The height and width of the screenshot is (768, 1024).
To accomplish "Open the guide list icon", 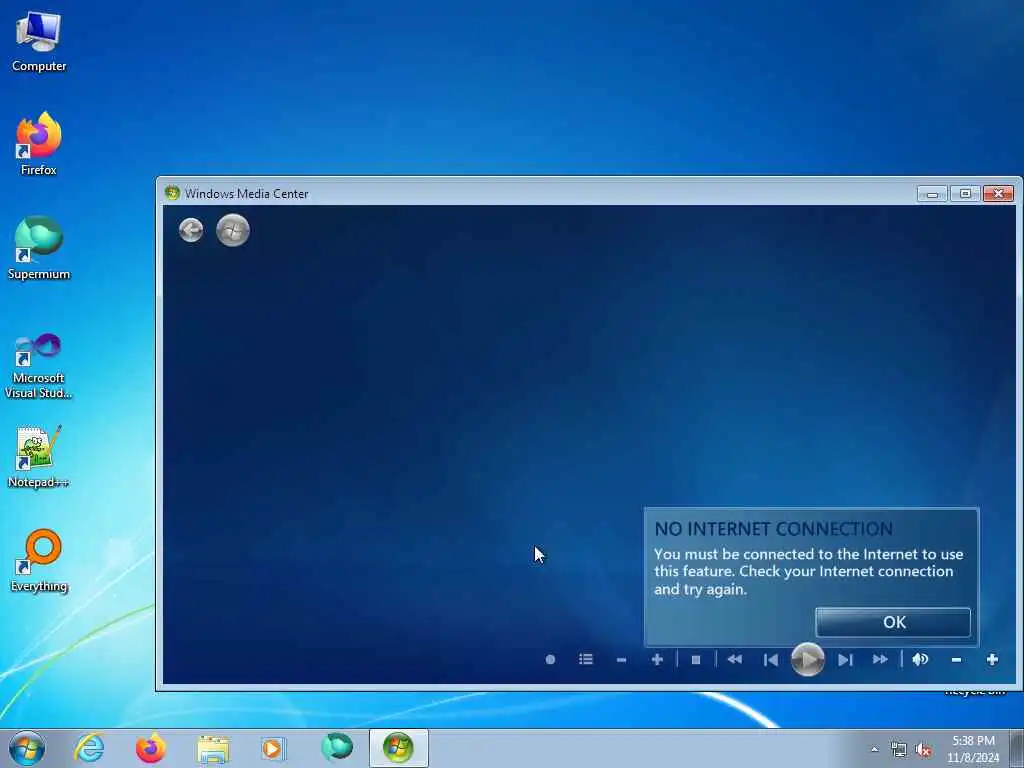I will click(586, 660).
